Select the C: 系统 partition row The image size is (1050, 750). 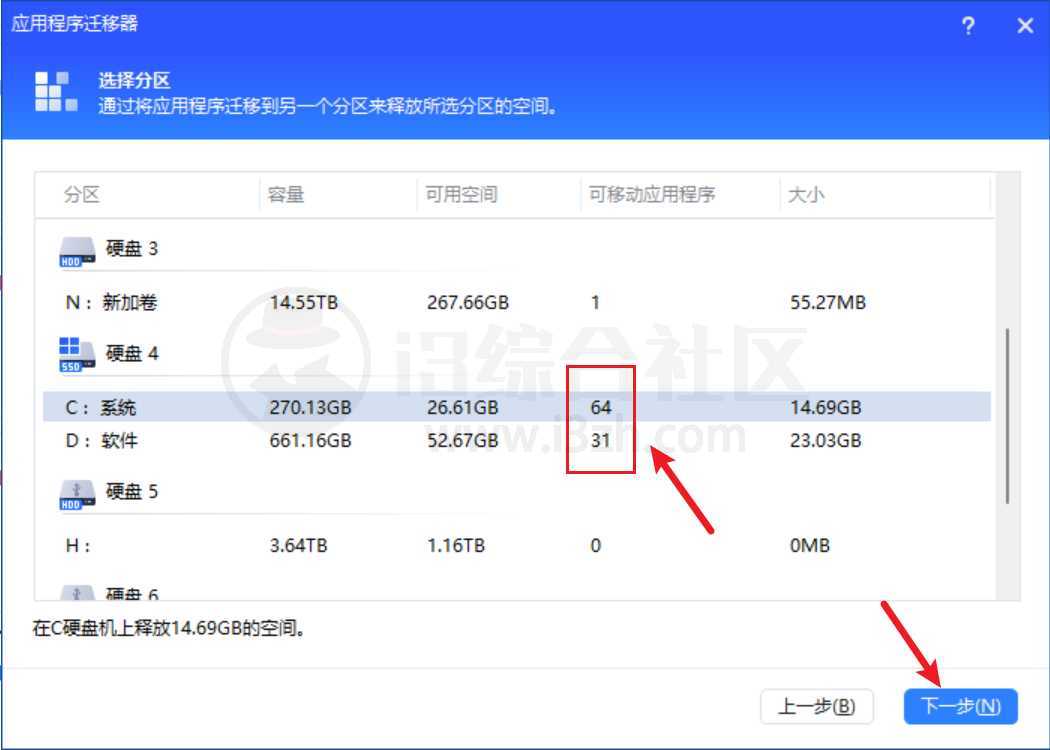[x=516, y=407]
